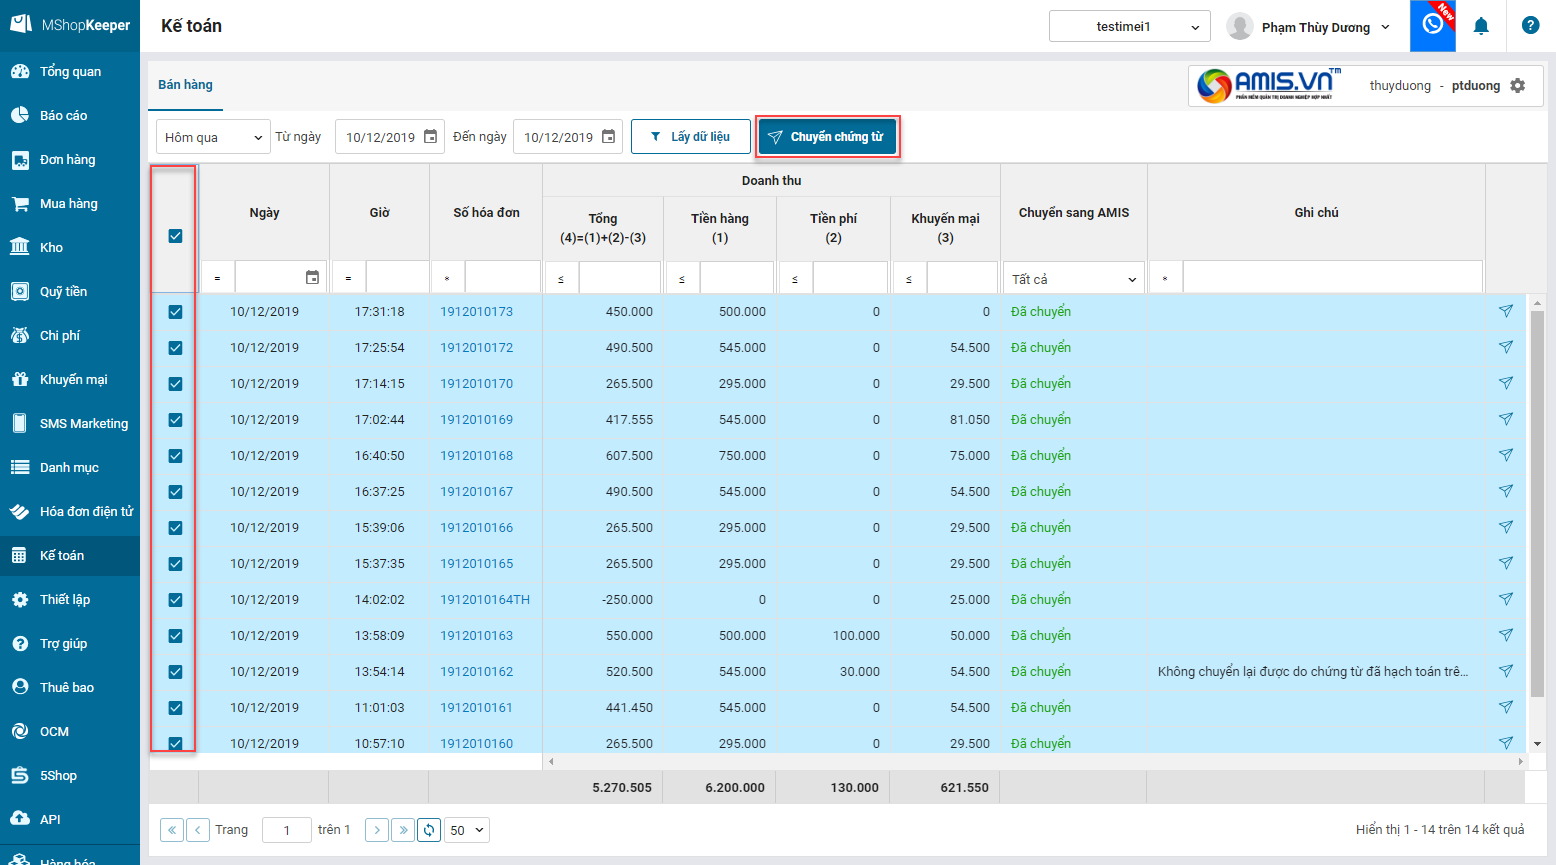Open the help question mark icon
This screenshot has height=865, width=1556.
[x=1530, y=26]
